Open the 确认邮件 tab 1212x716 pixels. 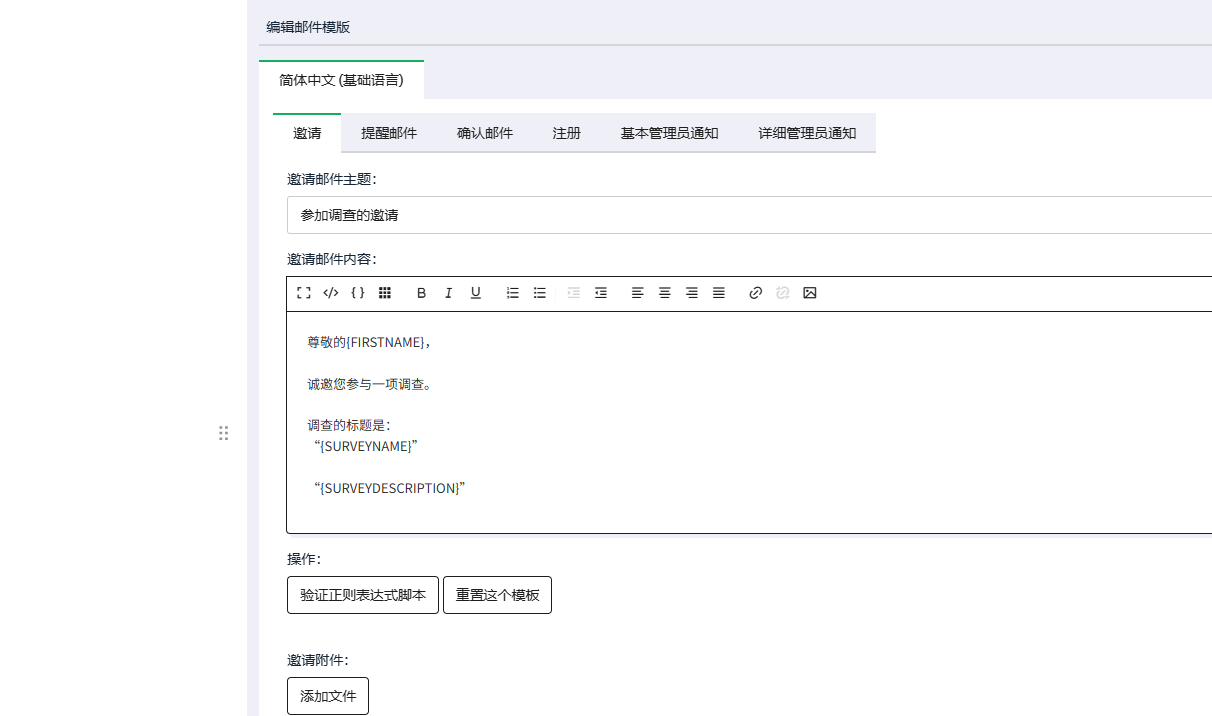485,133
